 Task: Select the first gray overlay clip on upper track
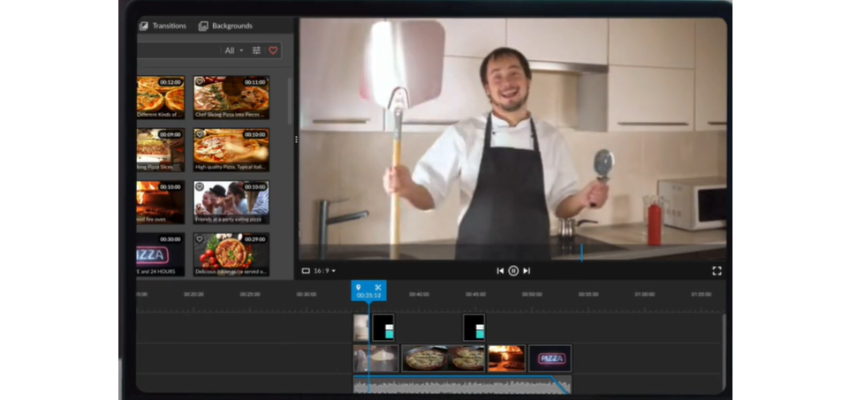(x=361, y=328)
